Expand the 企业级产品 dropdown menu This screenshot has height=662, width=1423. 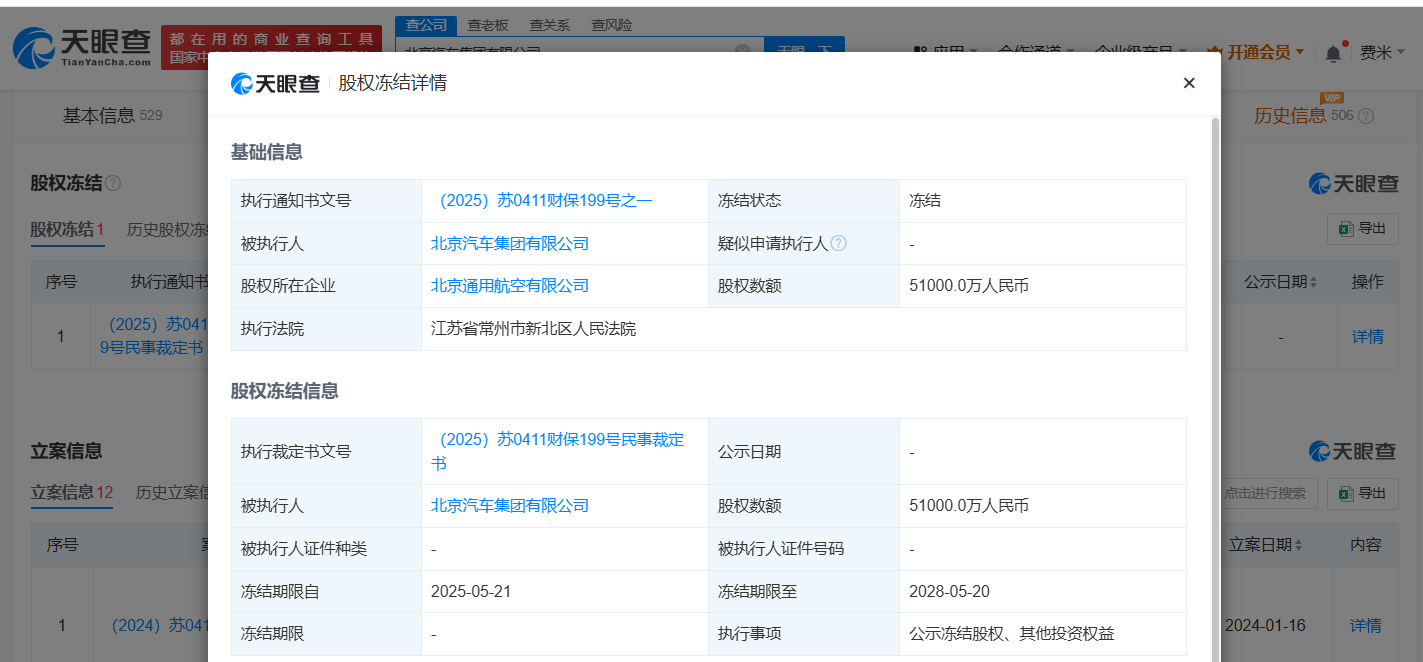click(1141, 52)
